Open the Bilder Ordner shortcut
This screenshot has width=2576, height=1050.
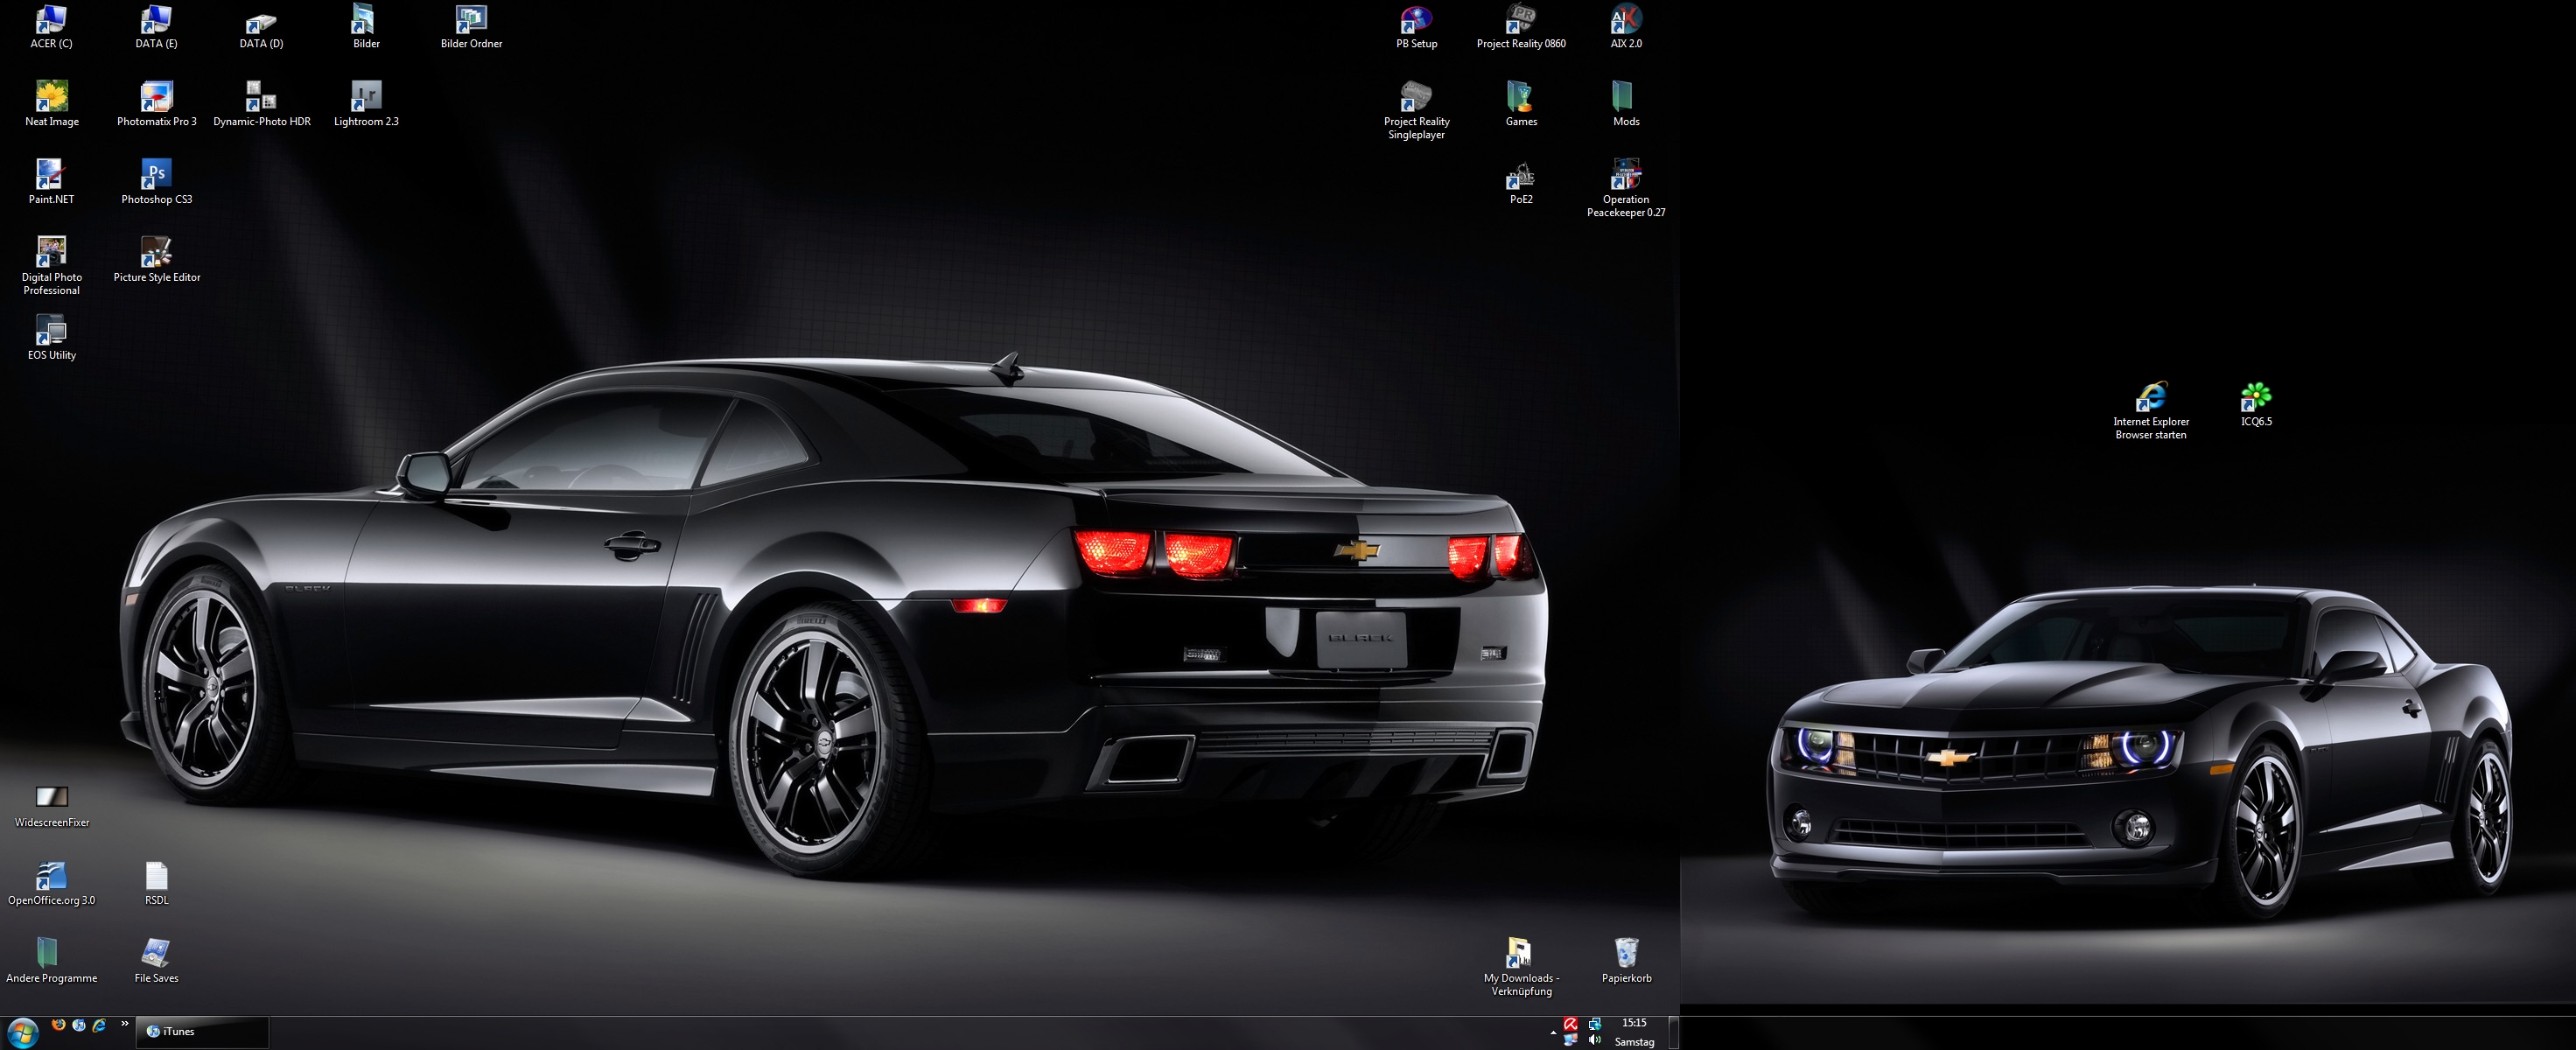[471, 27]
